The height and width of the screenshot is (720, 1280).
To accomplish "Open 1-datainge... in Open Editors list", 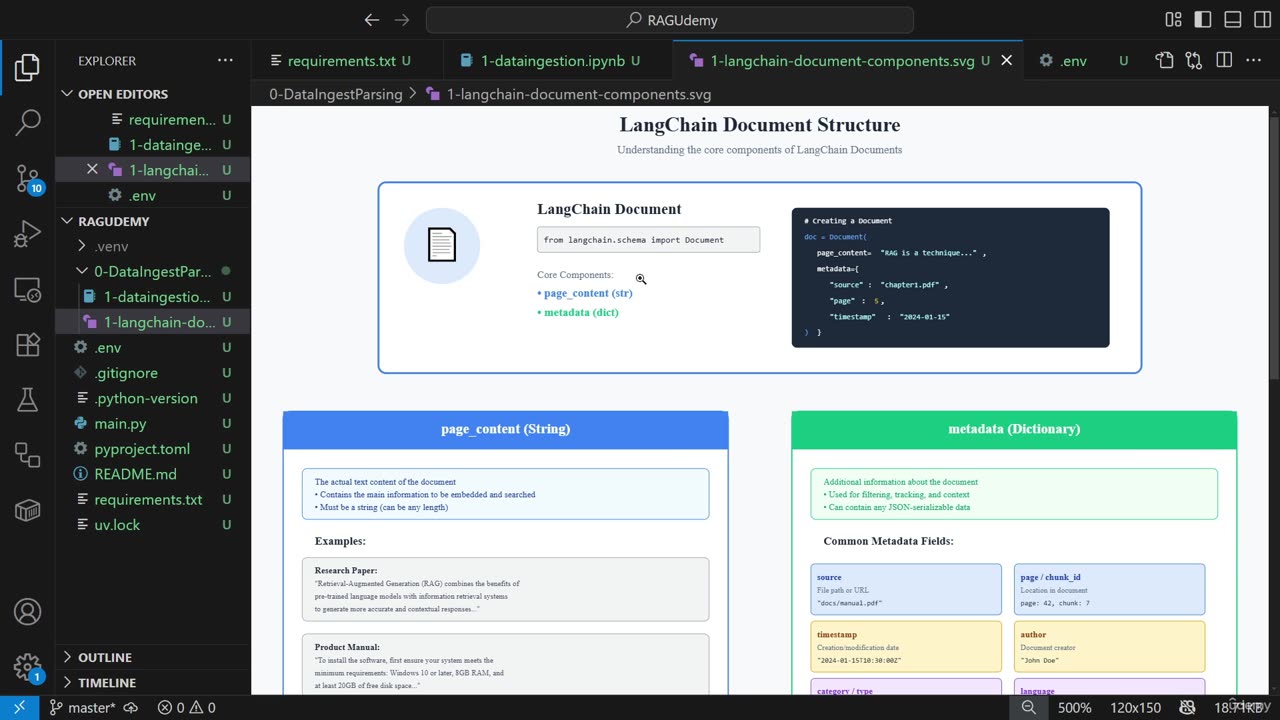I will pyautogui.click(x=152, y=145).
